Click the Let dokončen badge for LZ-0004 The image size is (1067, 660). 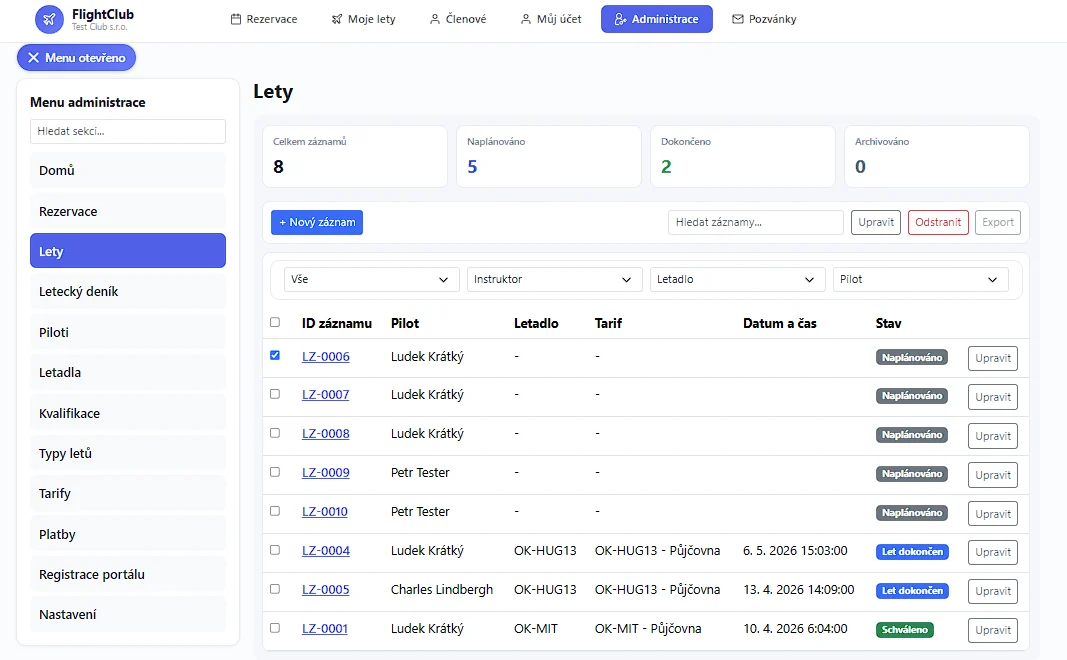pyautogui.click(x=912, y=552)
